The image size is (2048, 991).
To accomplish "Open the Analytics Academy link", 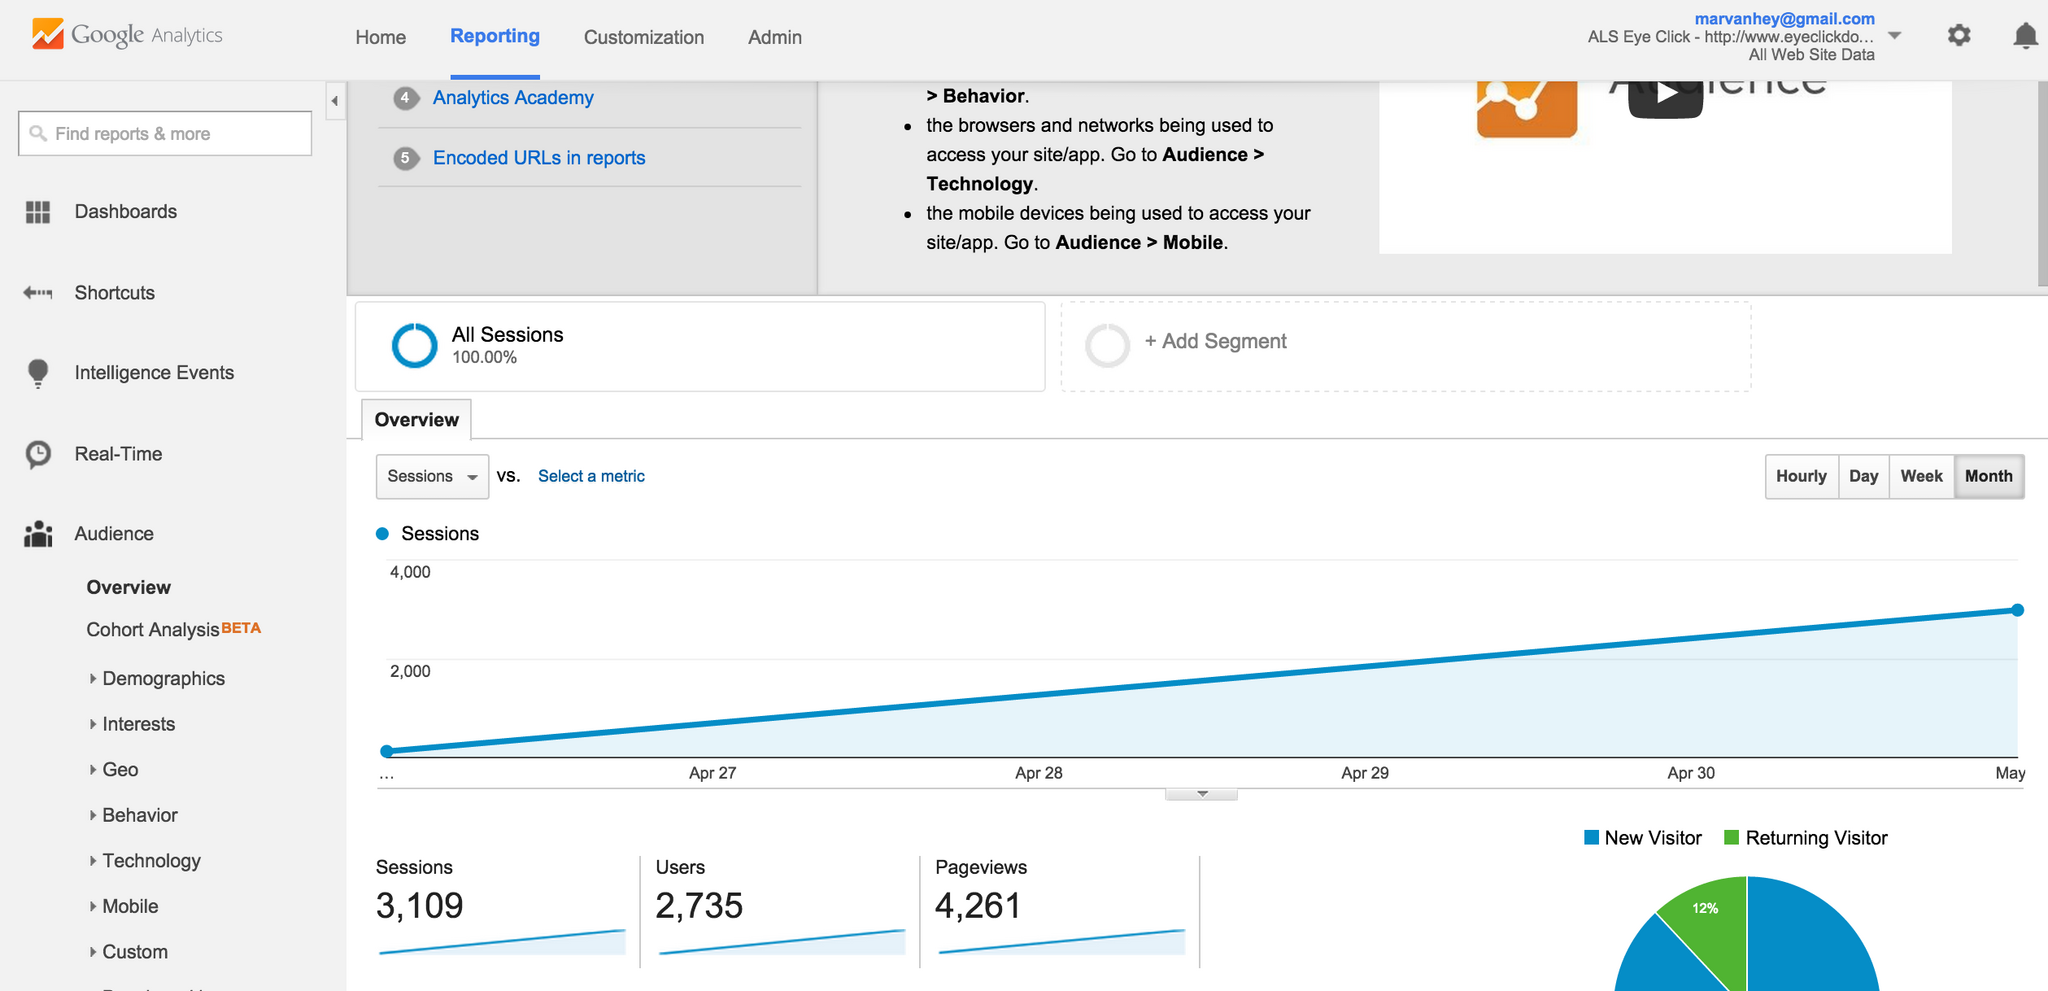I will 513,98.
